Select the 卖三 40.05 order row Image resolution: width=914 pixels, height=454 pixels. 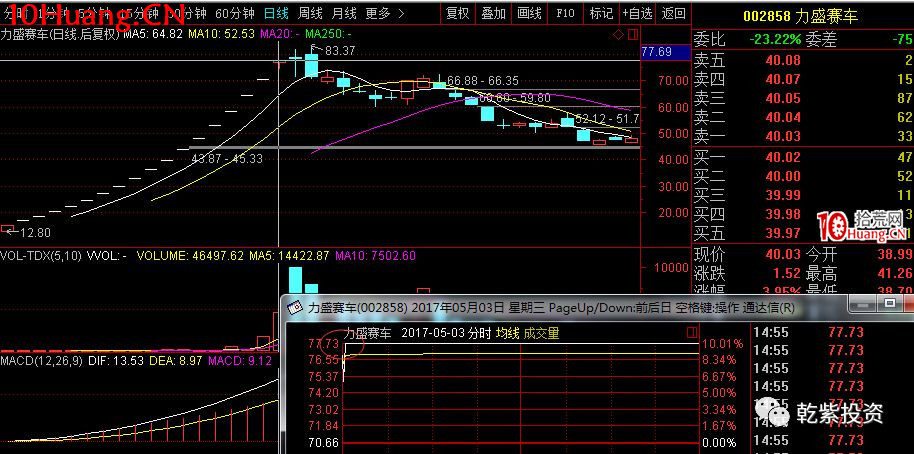[803, 98]
